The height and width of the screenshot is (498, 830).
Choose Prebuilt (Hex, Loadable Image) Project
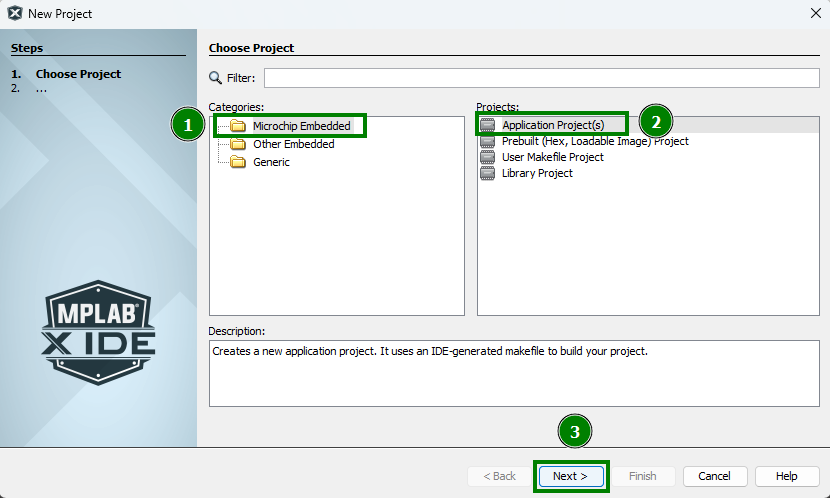coord(595,141)
